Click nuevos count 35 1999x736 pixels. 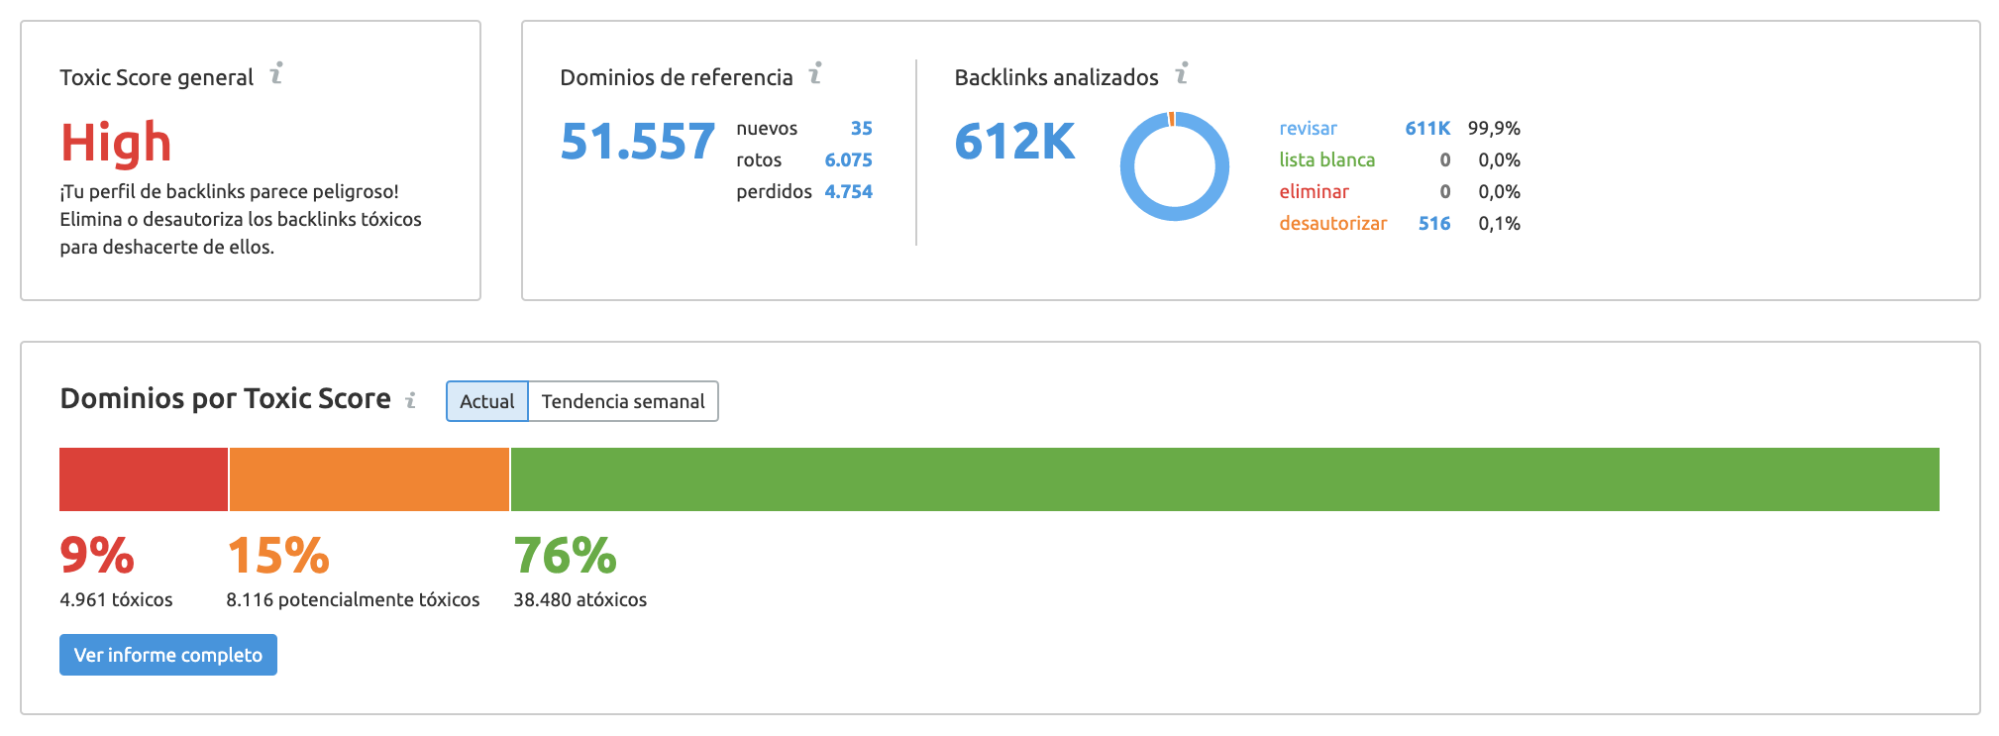[861, 128]
